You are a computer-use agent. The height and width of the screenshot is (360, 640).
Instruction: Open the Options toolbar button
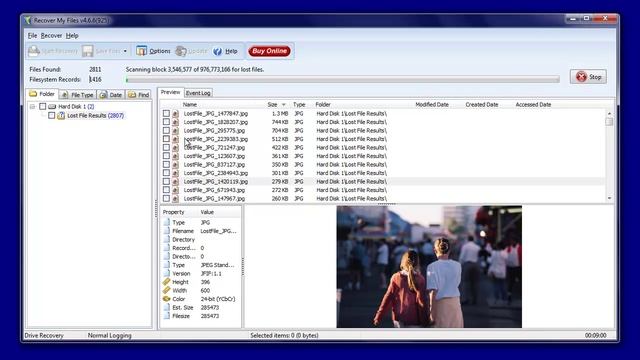point(153,51)
